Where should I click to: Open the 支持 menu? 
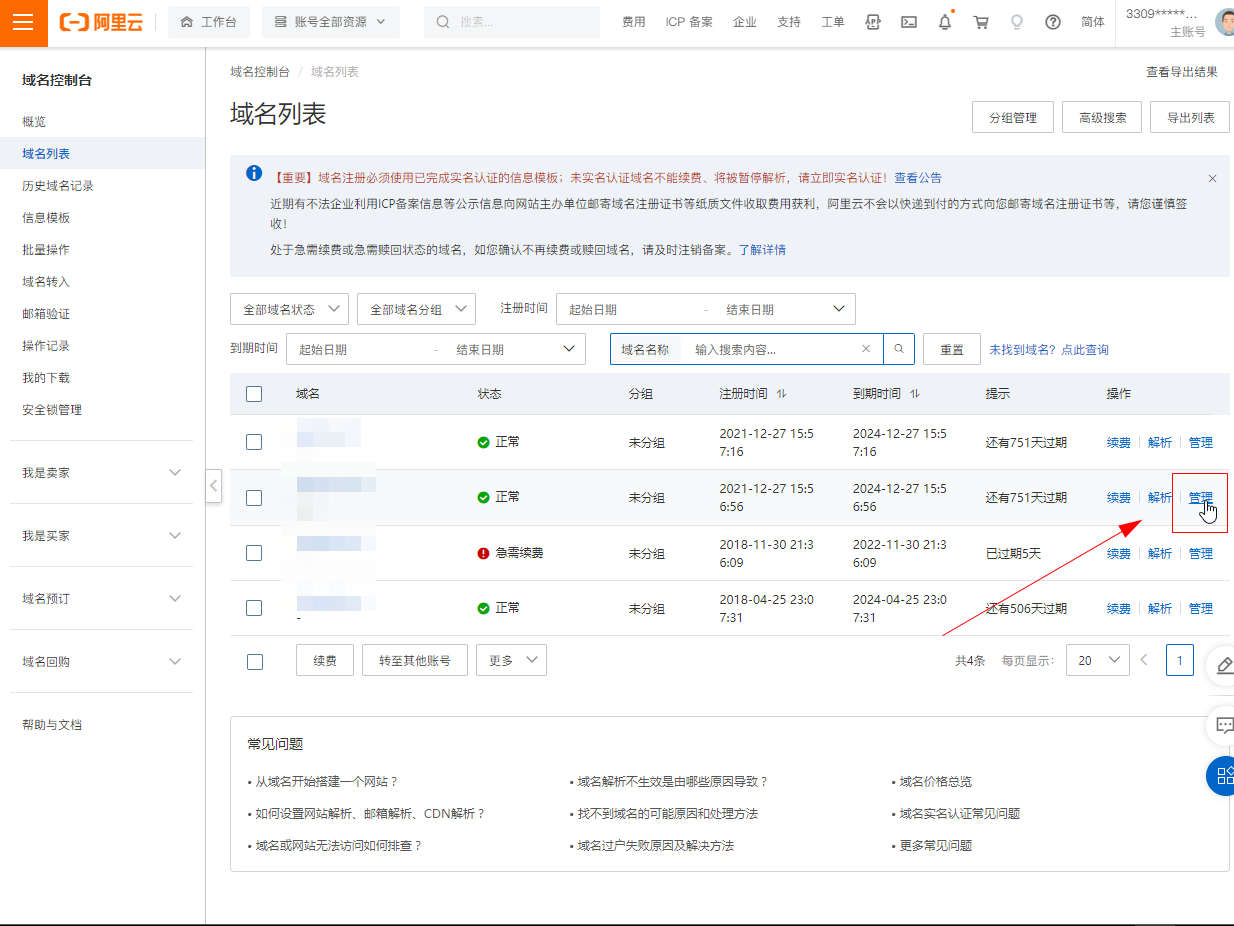click(x=789, y=22)
